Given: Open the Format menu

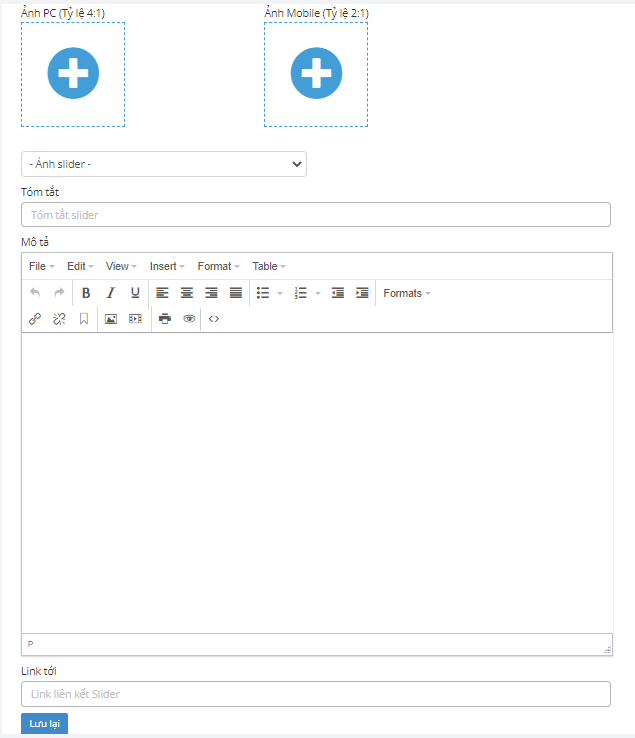Looking at the screenshot, I should click(x=218, y=266).
